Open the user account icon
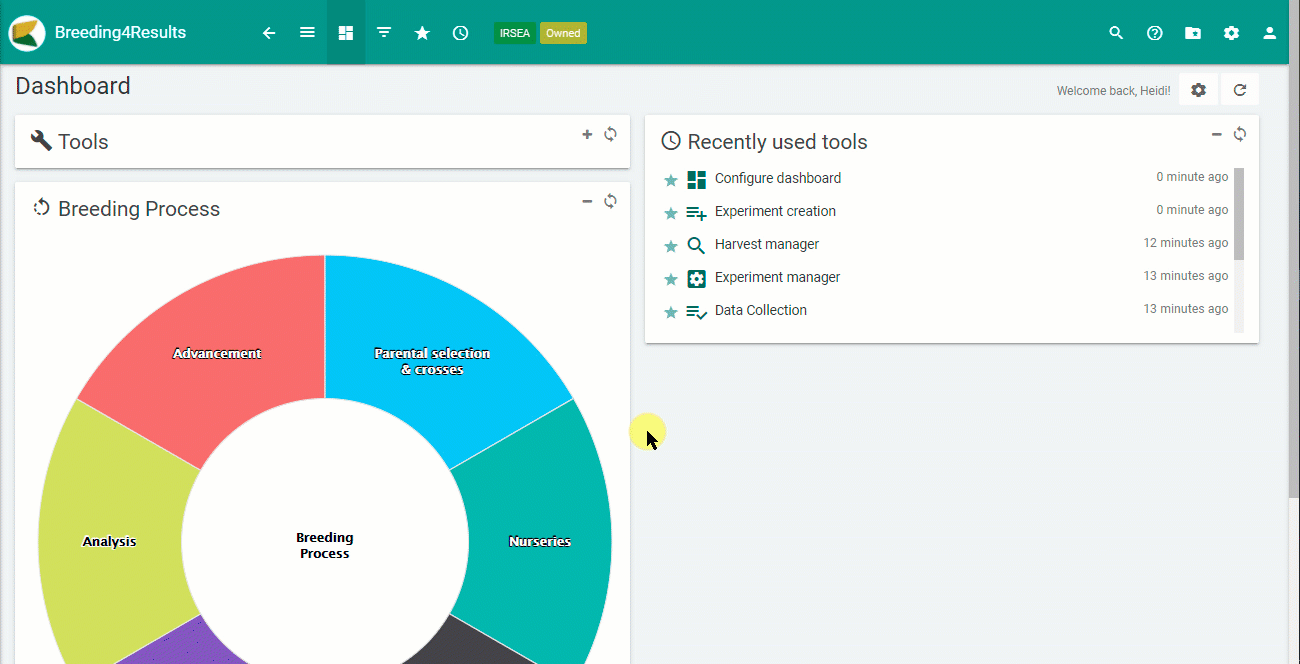 1270,33
